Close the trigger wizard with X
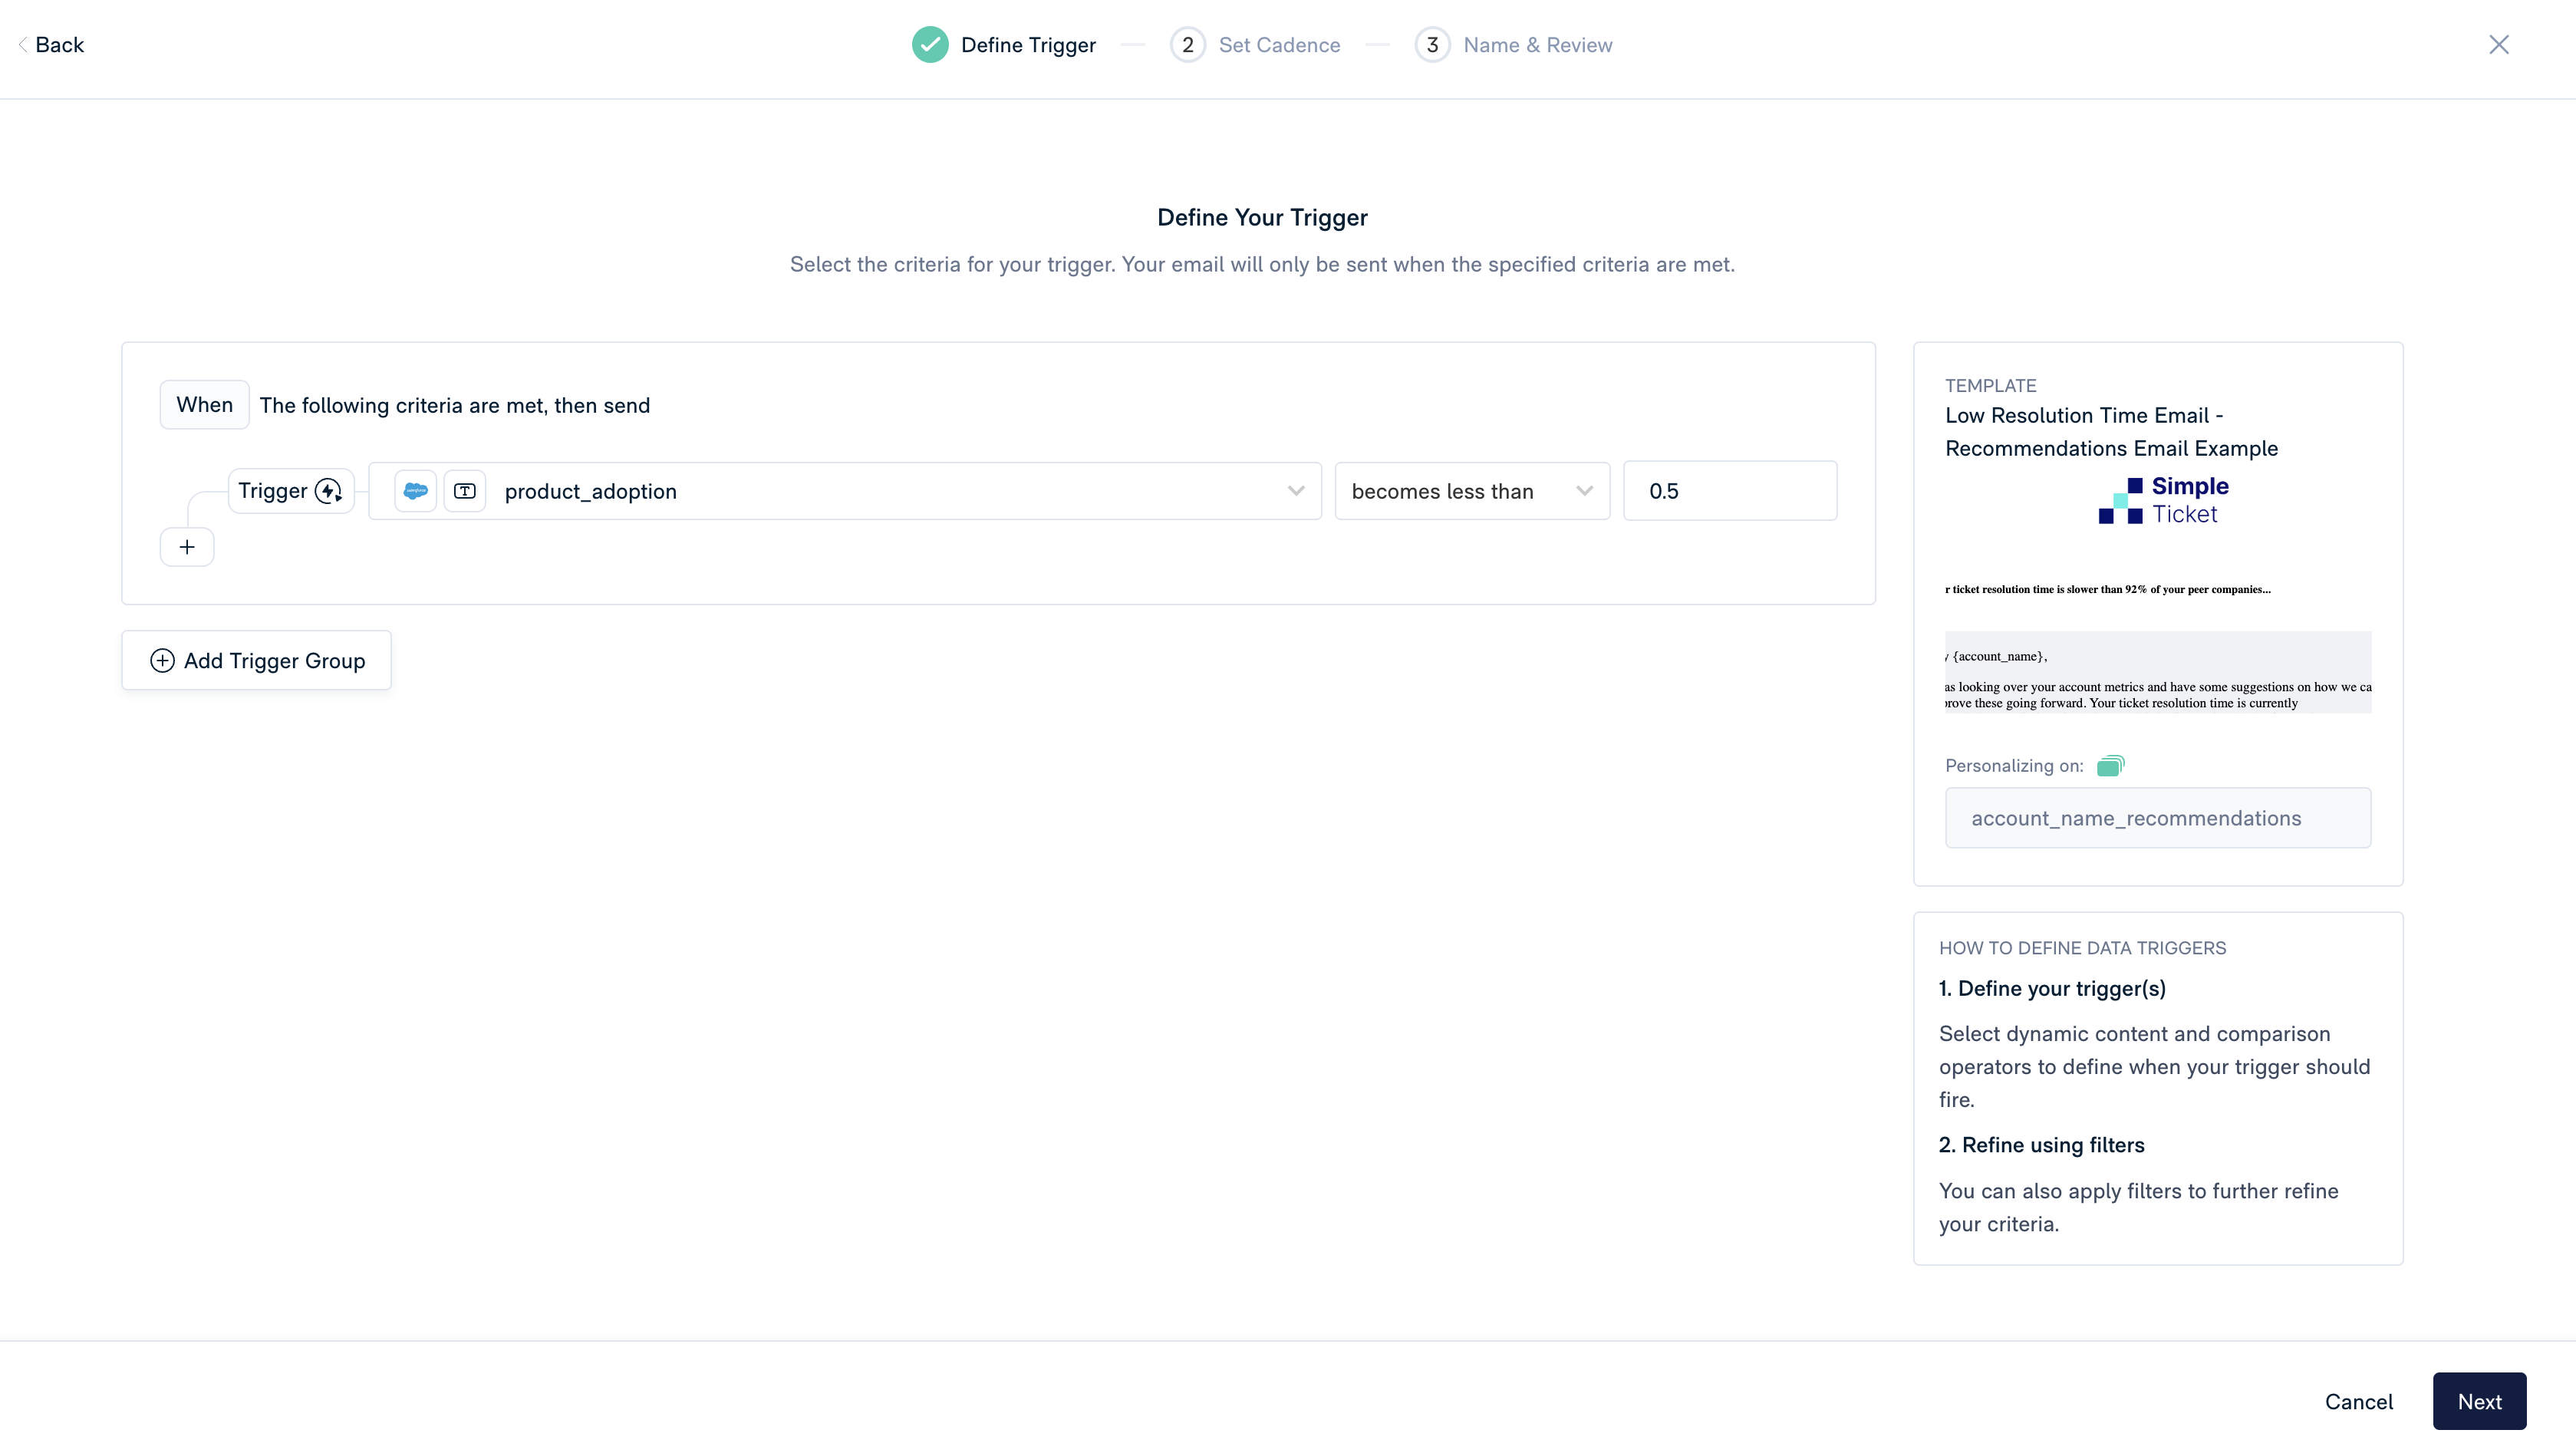 (x=2498, y=45)
